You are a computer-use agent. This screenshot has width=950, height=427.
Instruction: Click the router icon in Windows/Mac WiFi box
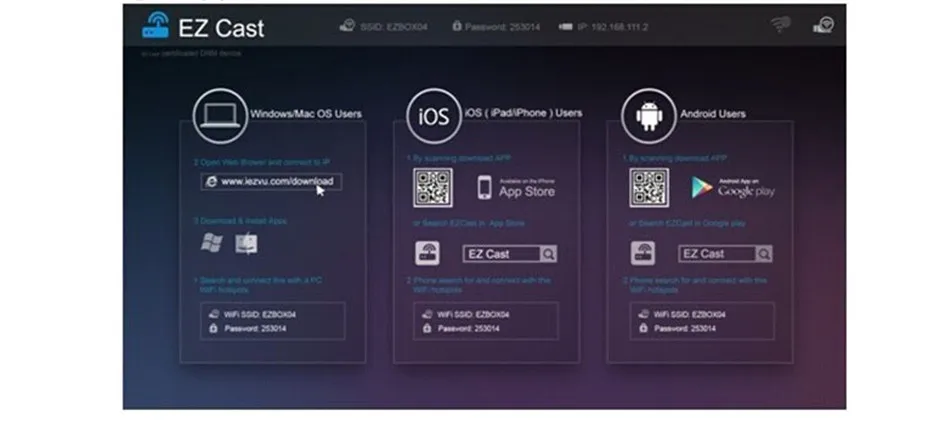click(x=213, y=314)
